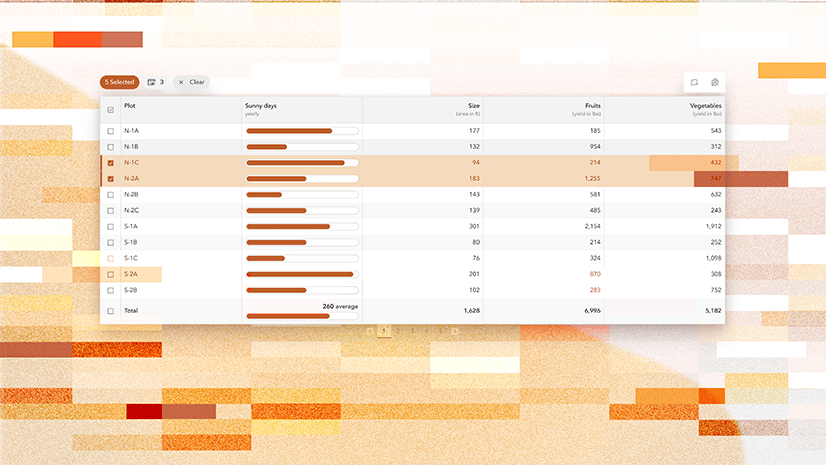826x465 pixels.
Task: Click the Fruits value 283 for S-2B
Action: point(595,290)
